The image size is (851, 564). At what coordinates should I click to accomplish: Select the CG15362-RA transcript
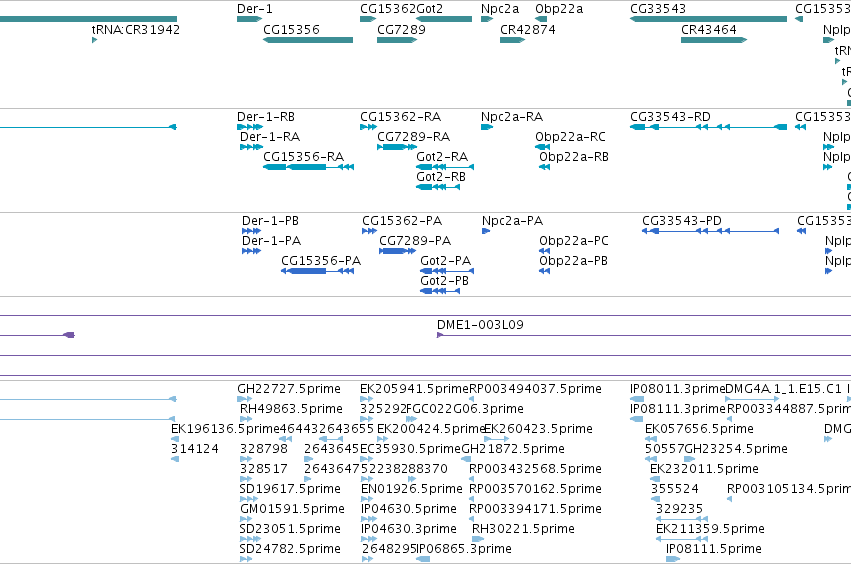pyautogui.click(x=368, y=127)
